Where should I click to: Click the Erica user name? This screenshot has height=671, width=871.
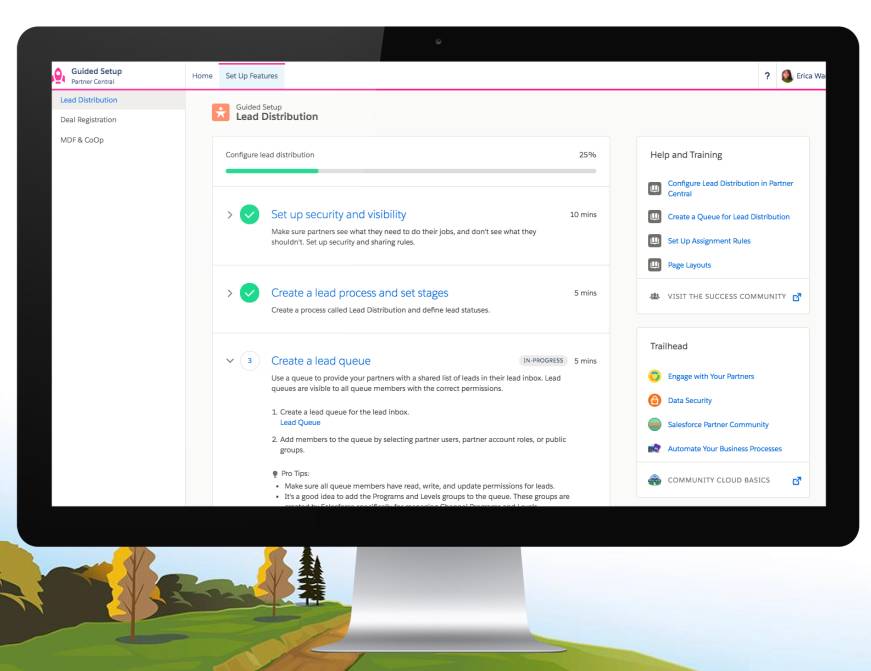[810, 76]
